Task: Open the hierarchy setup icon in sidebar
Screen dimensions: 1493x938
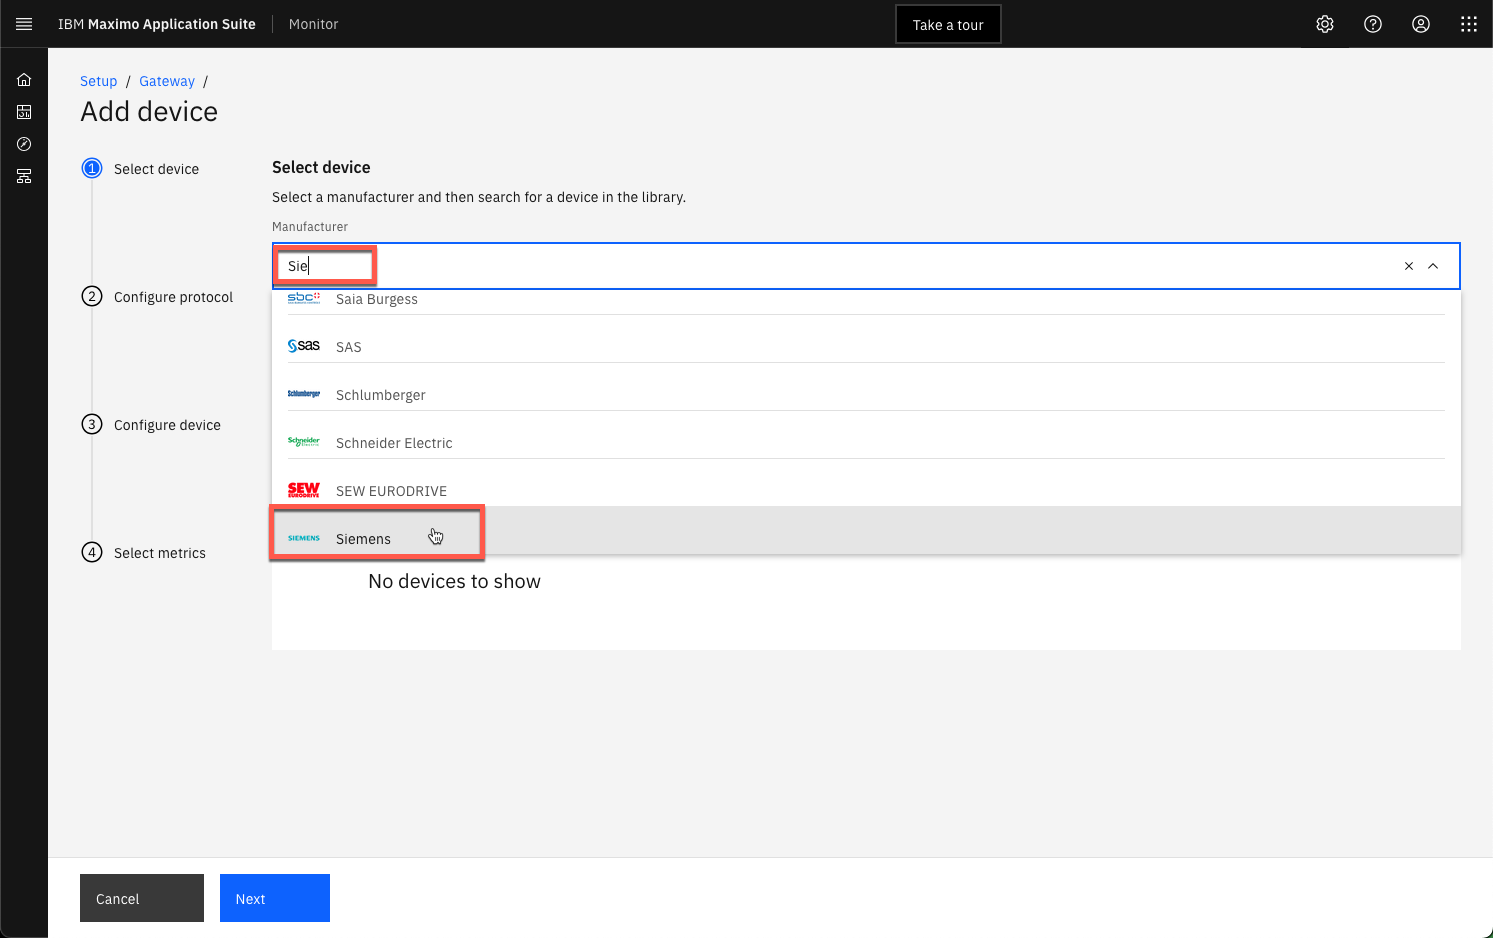Action: pos(24,176)
